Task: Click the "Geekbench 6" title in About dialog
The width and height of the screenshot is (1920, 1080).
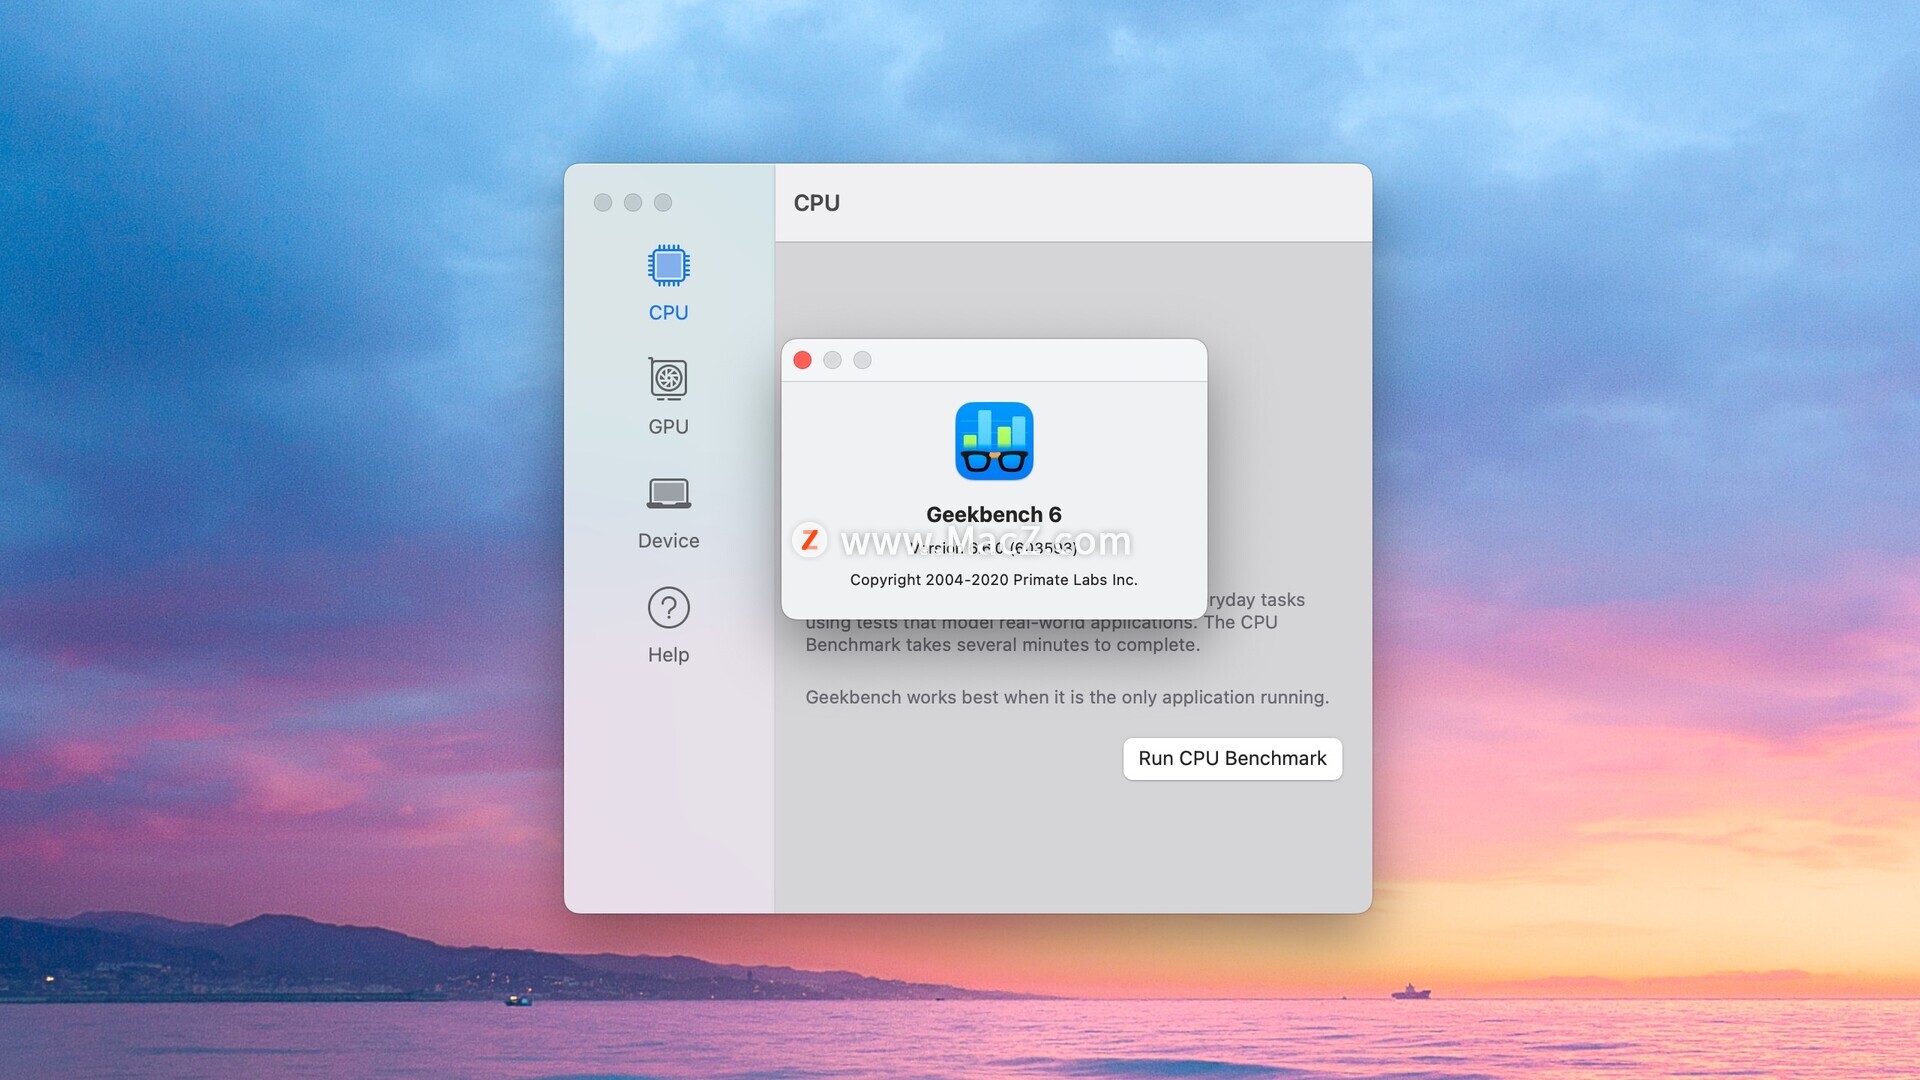Action: point(993,514)
